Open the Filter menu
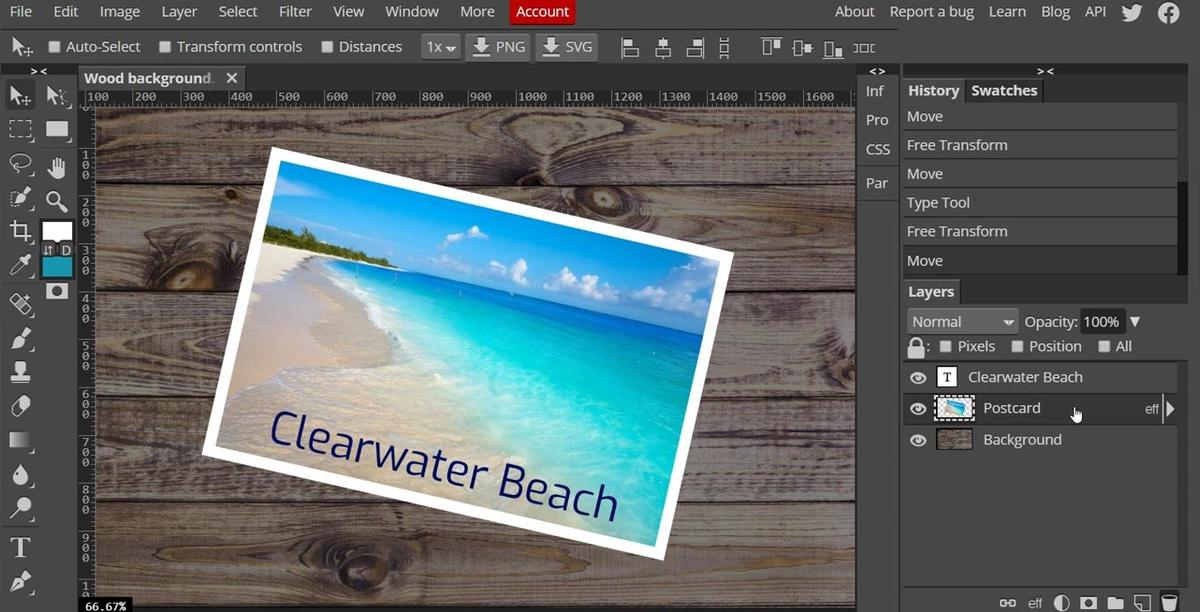 (x=295, y=12)
